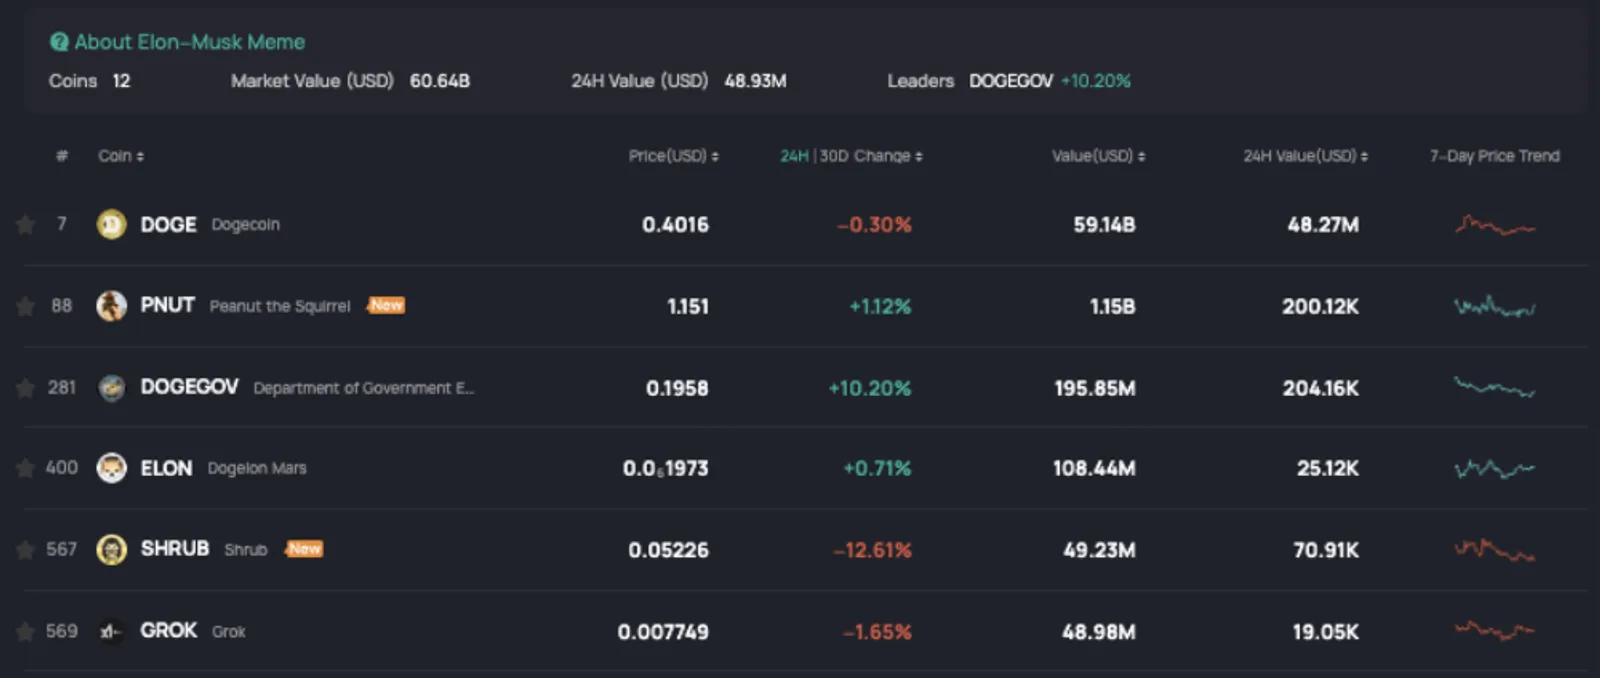The width and height of the screenshot is (1600, 678).
Task: Click the -12.61% change for SHRUB
Action: (x=872, y=550)
